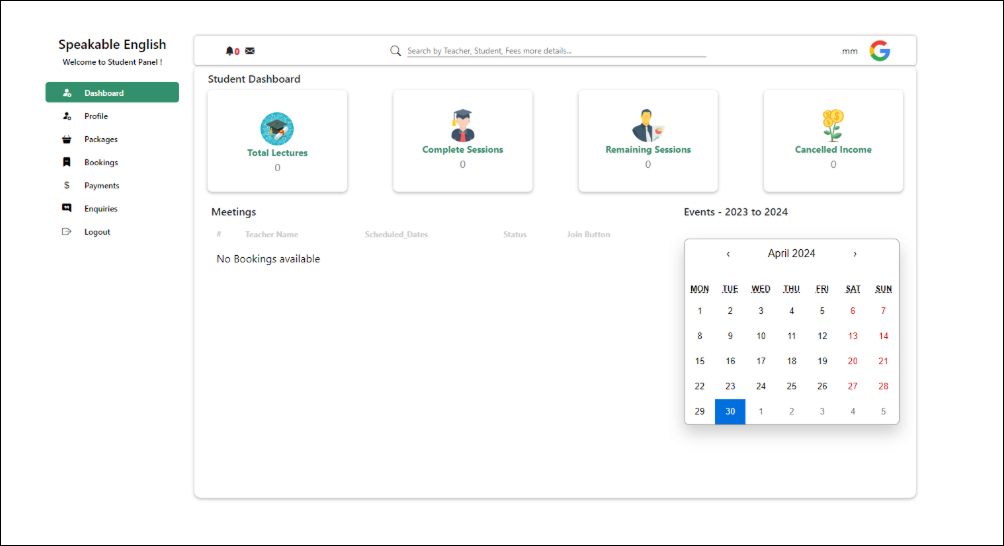
Task: Click the Student Dashboard heading
Action: [x=254, y=79]
